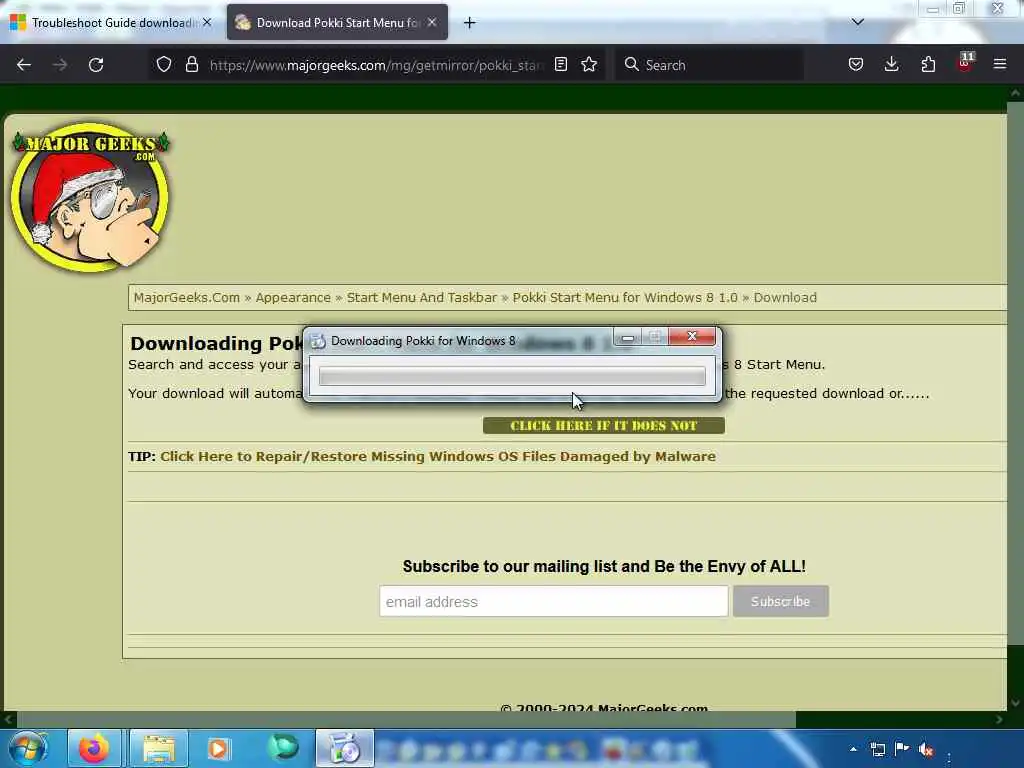Screen dimensions: 1024x768
Task: Click the extension icon with badge 11
Action: click(x=965, y=63)
